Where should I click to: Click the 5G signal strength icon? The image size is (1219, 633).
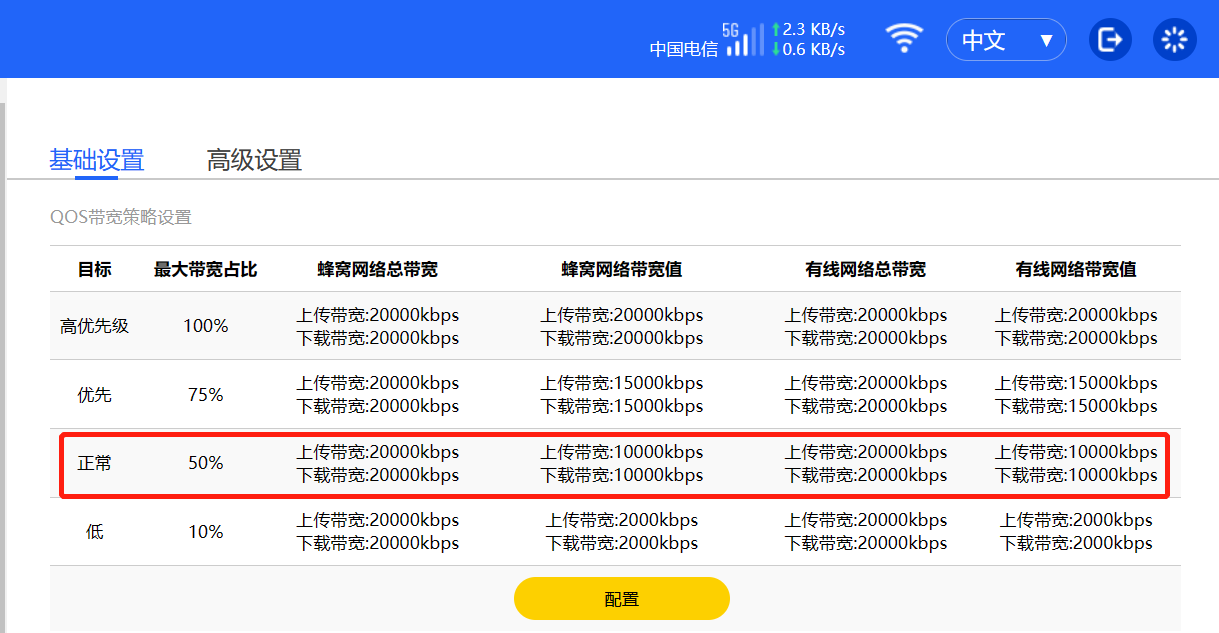tap(744, 39)
